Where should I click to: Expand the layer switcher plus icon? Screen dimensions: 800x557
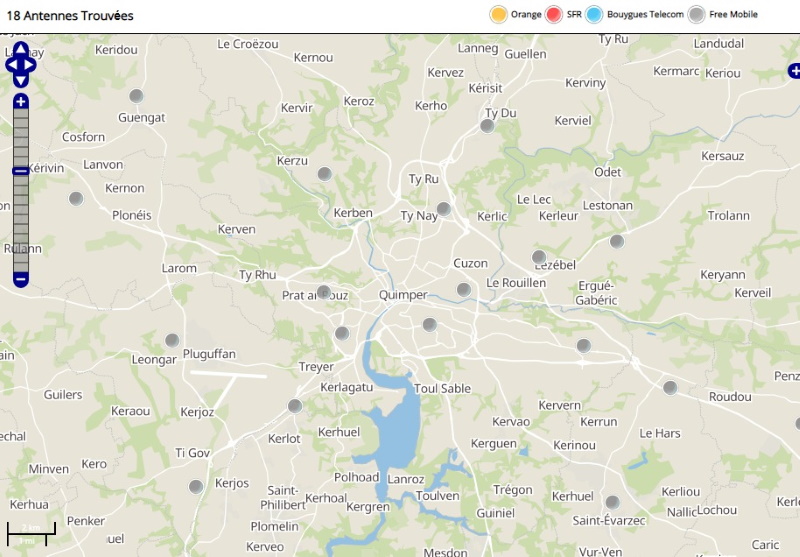click(x=794, y=71)
